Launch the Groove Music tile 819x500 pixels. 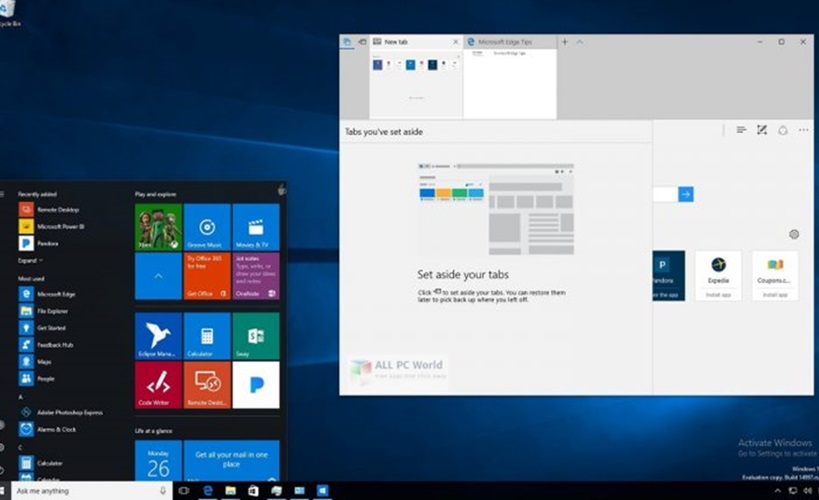click(207, 227)
